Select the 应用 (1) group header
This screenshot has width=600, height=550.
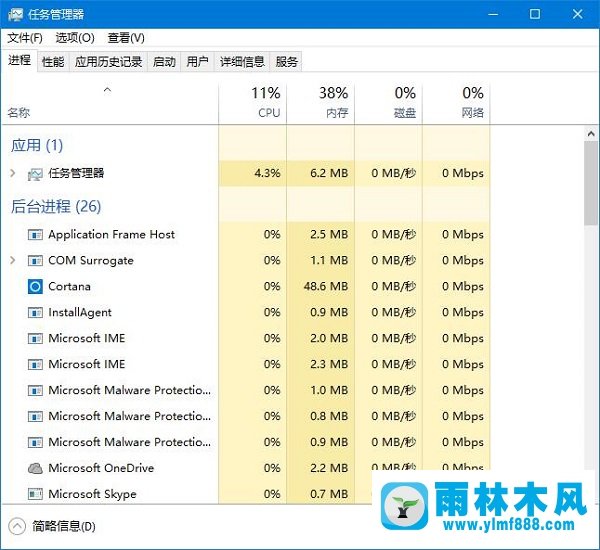tap(37, 145)
